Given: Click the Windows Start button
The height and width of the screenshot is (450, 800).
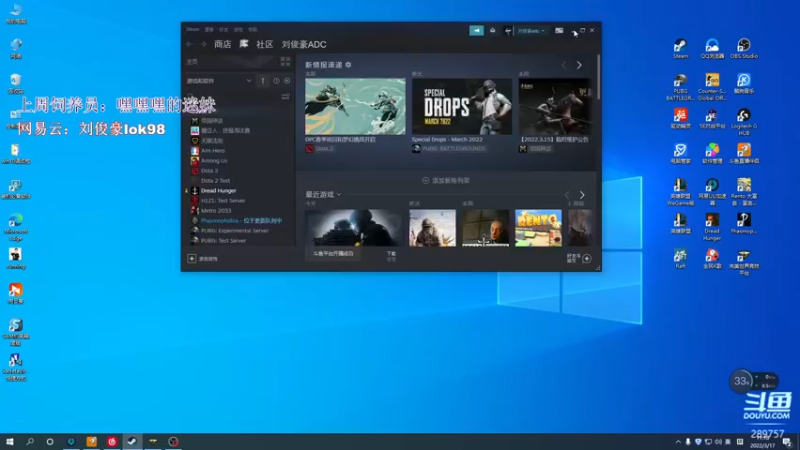Looking at the screenshot, I should pos(10,442).
